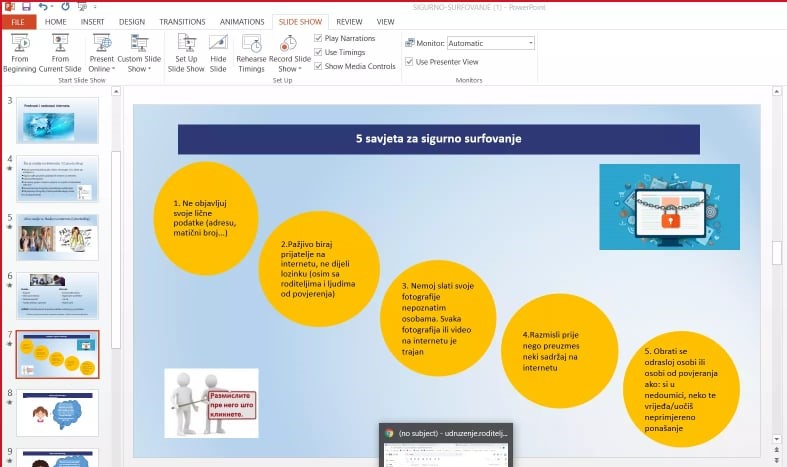Open the FILE menu tab

[x=18, y=21]
